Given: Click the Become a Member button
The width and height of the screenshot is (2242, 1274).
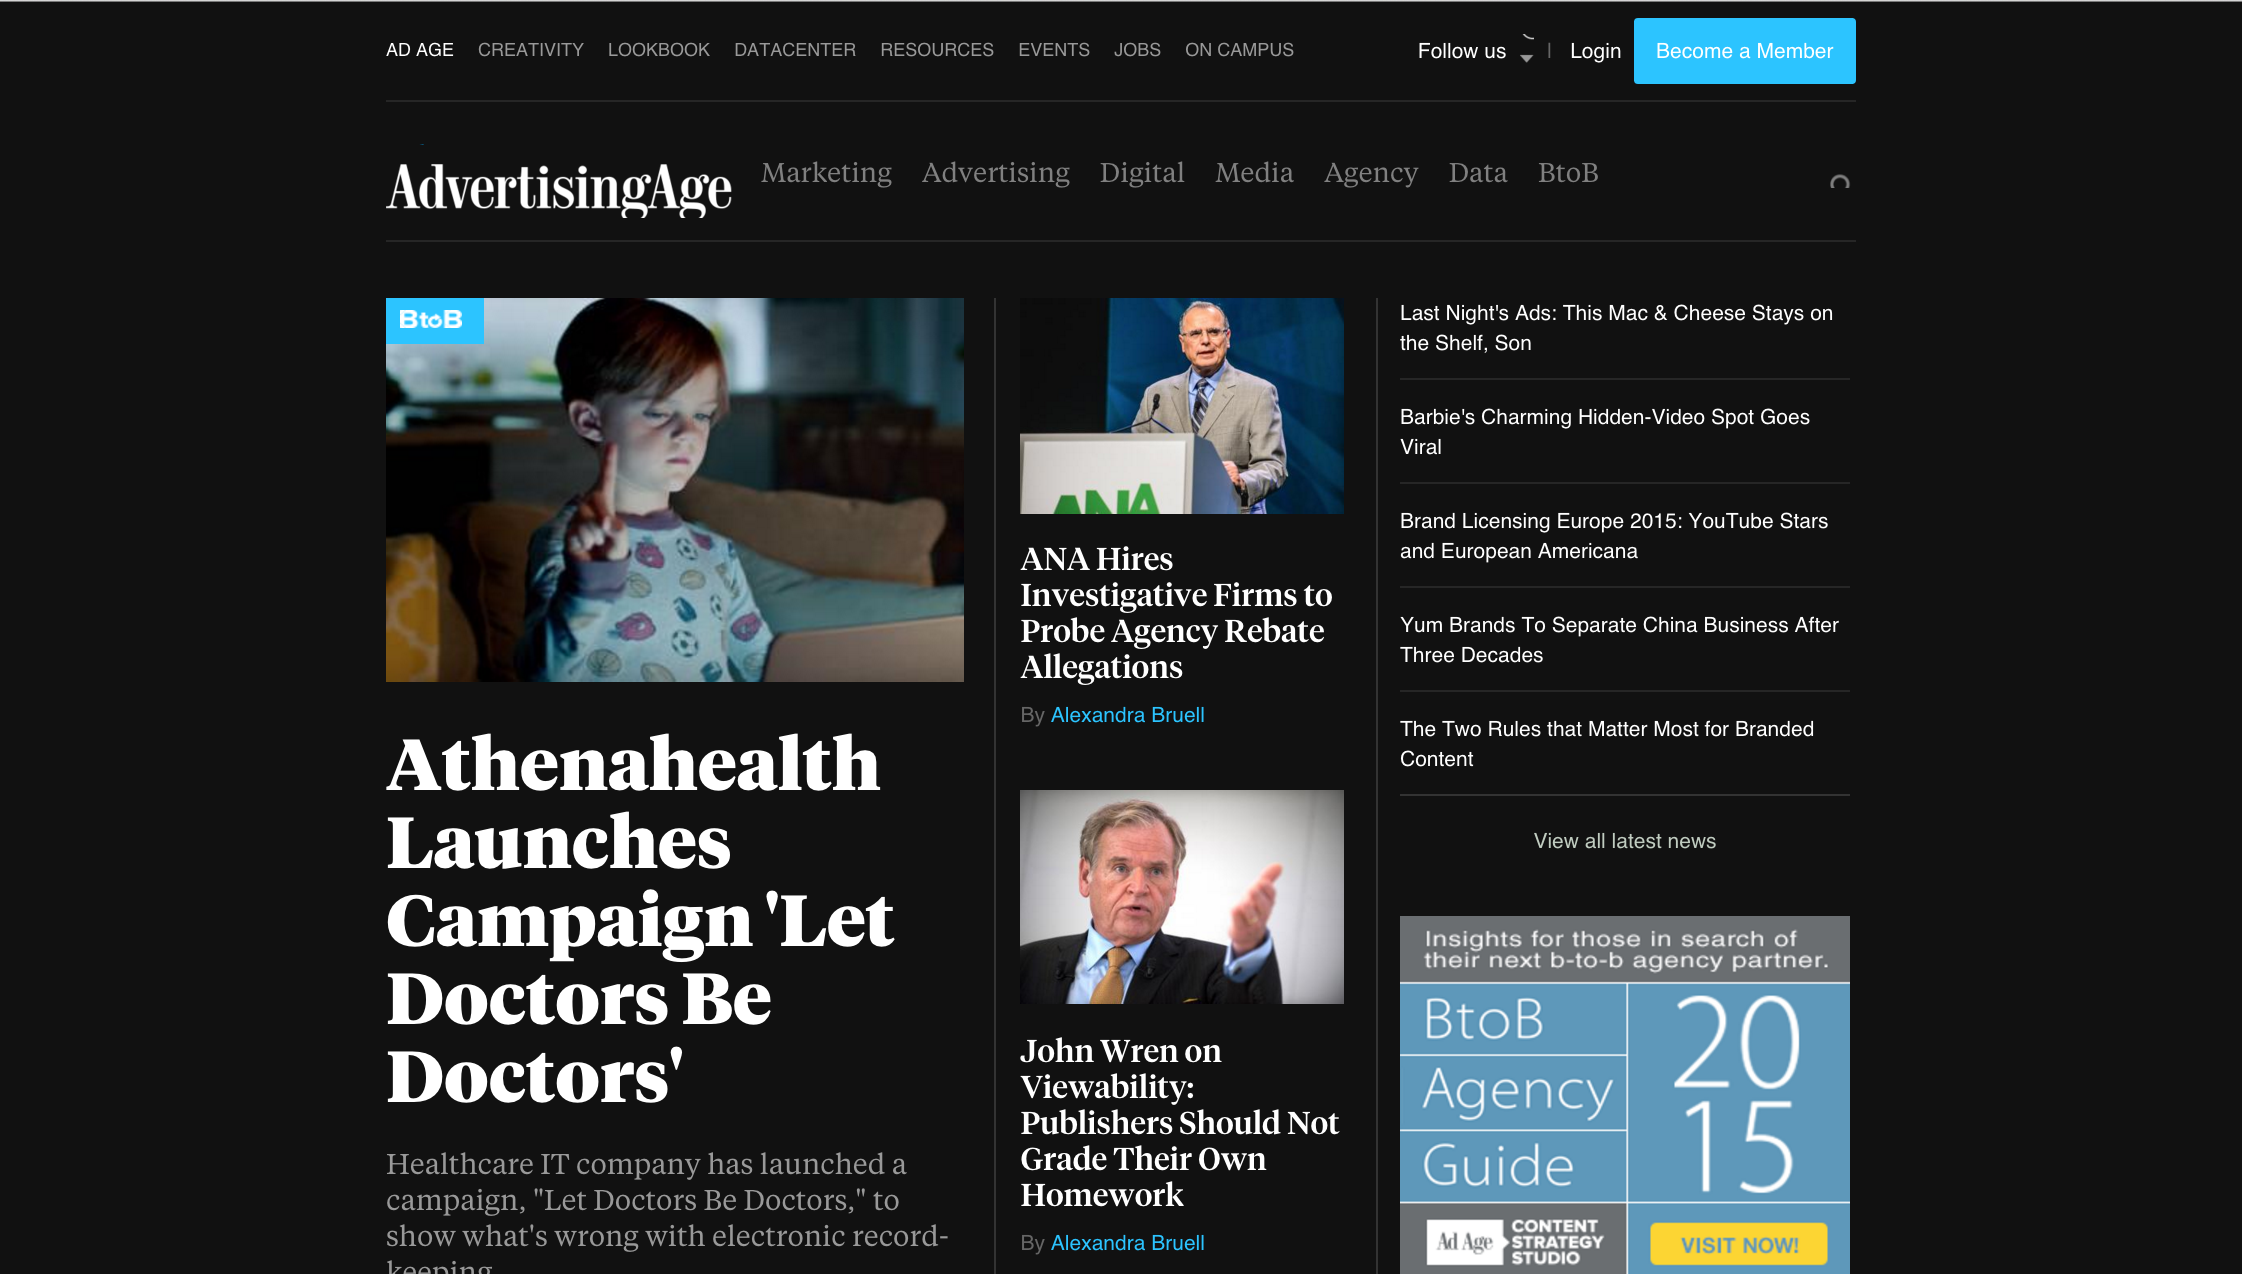Looking at the screenshot, I should (1744, 51).
